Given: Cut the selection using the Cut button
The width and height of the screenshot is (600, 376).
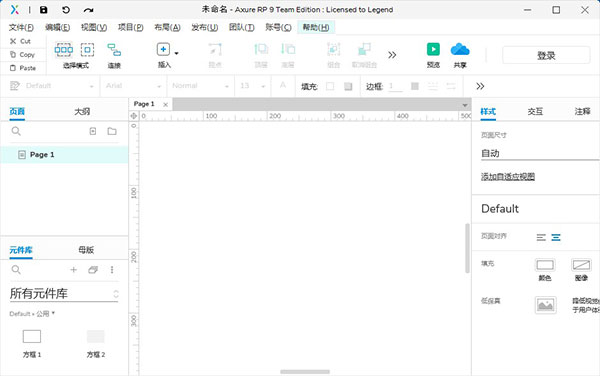Looking at the screenshot, I should [20, 41].
